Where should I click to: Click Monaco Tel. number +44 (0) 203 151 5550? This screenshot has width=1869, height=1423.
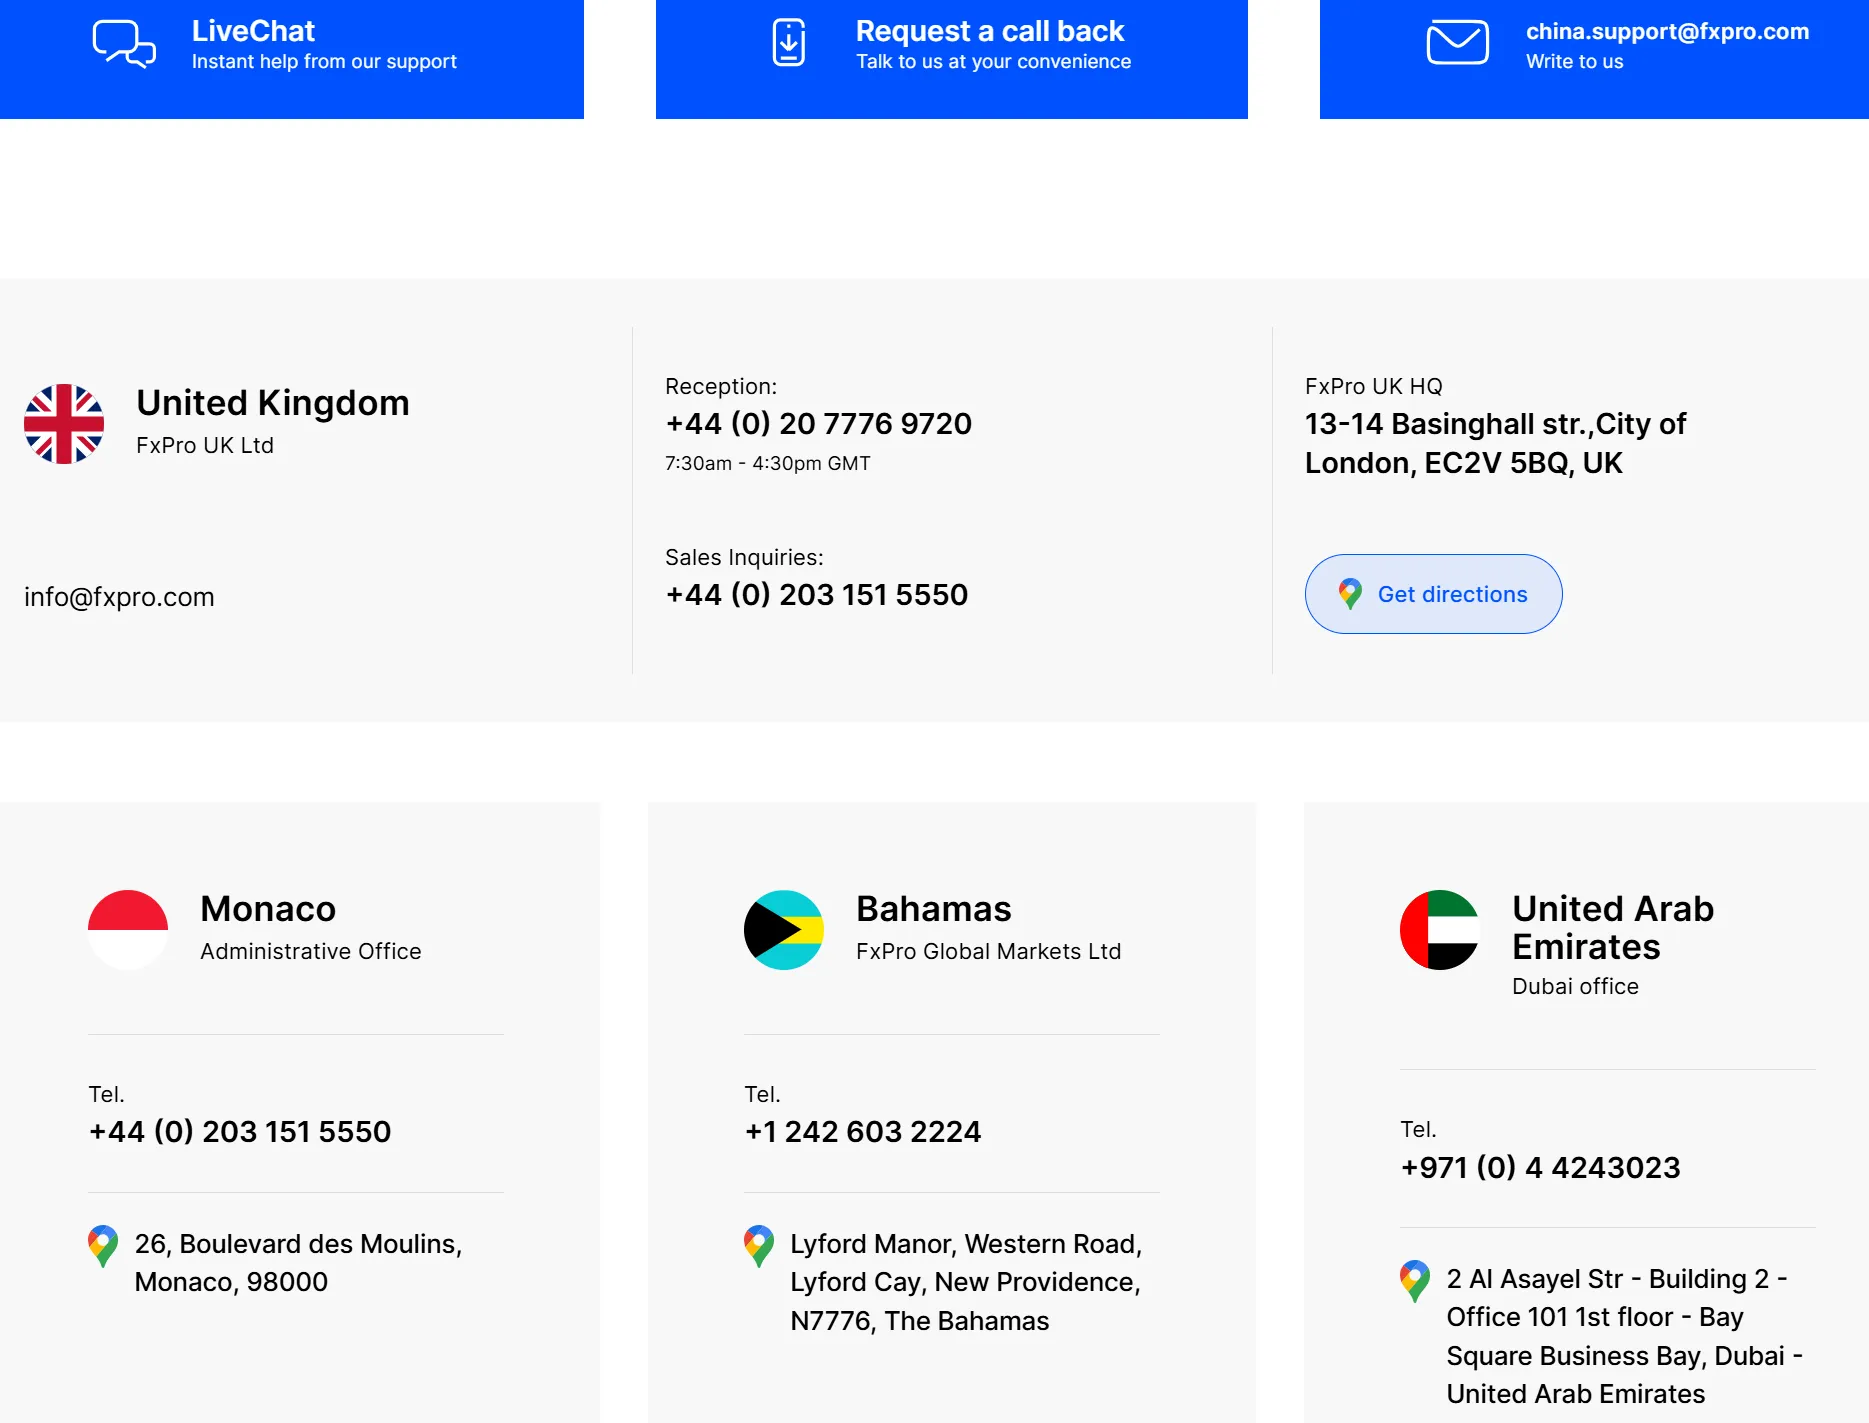240,1132
